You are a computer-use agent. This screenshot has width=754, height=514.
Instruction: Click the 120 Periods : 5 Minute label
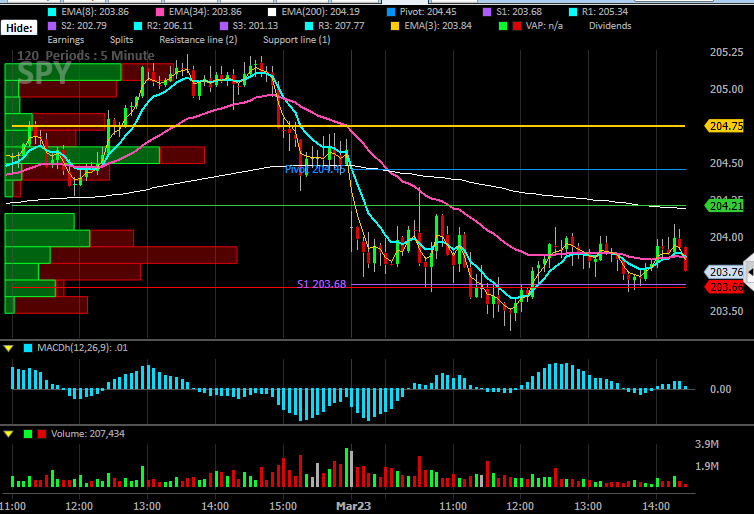(86, 56)
